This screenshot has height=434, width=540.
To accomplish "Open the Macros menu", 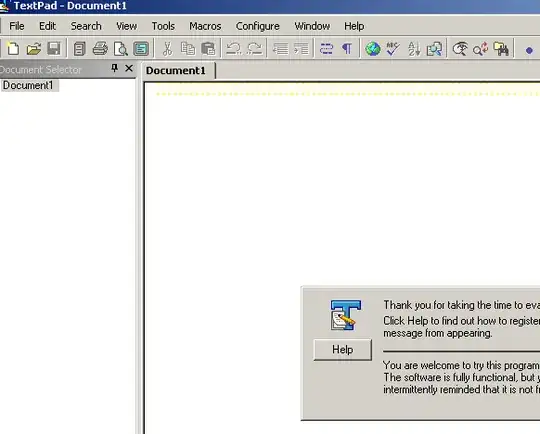I will click(x=205, y=26).
